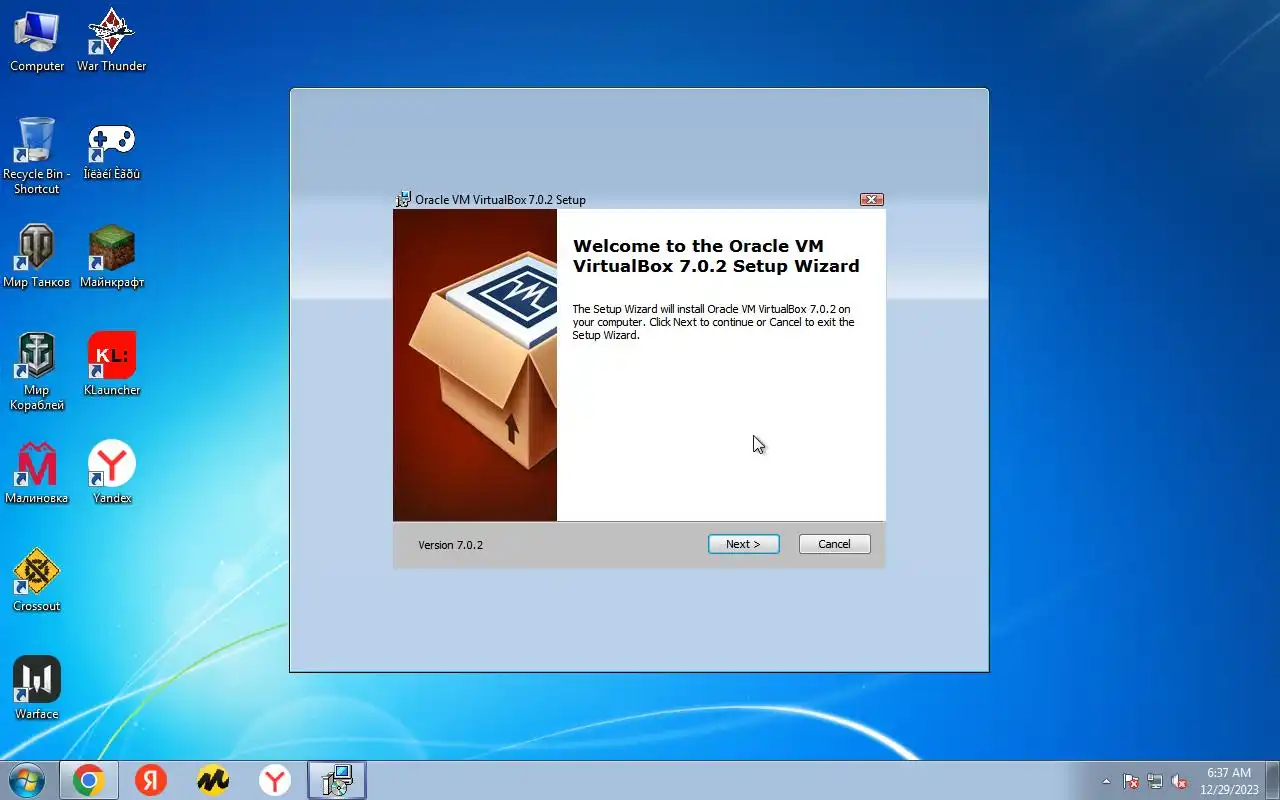Open the network tray icon
Viewport: 1280px width, 800px height.
(x=1155, y=781)
